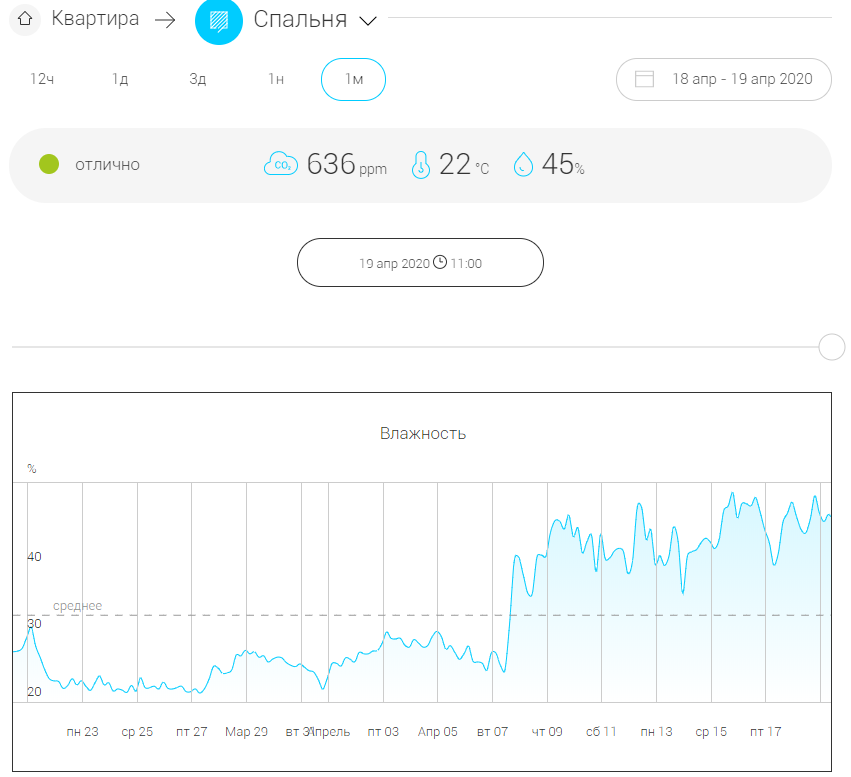Select the 1н weekly range
This screenshot has width=851, height=777.
[276, 80]
